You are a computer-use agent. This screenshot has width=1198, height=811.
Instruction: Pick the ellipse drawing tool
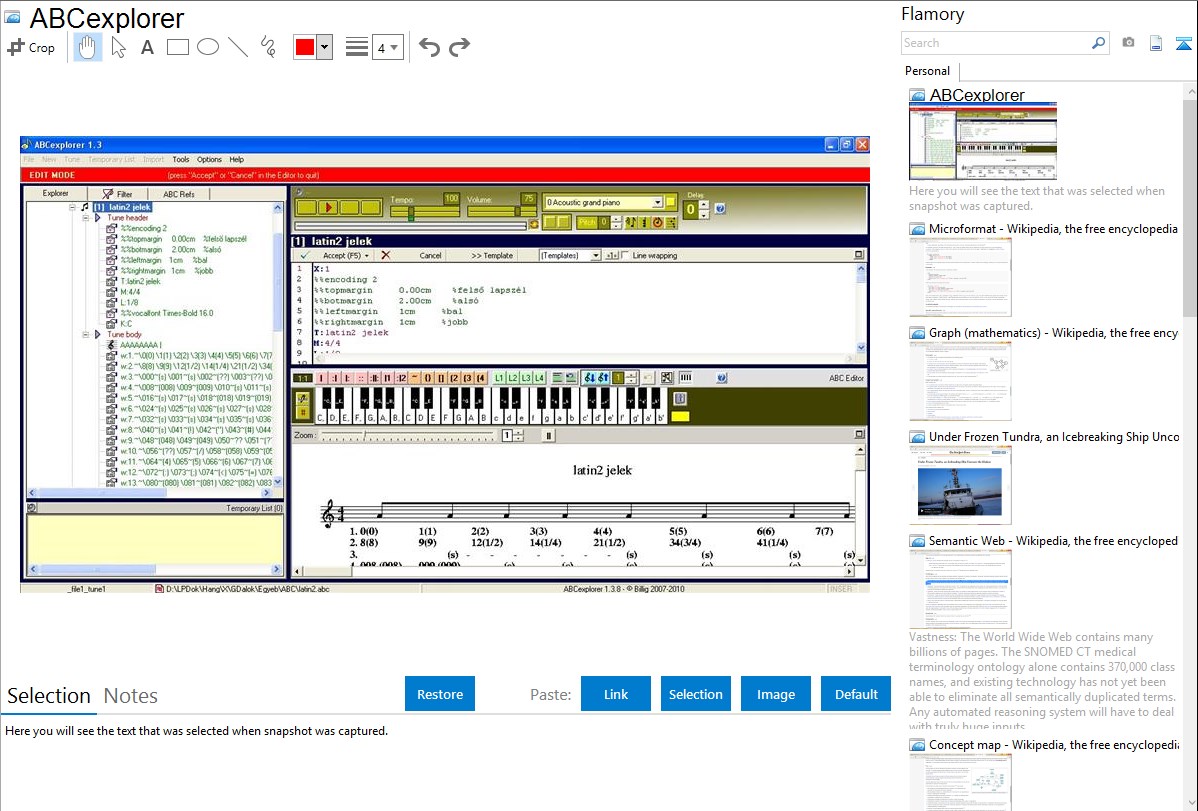207,47
